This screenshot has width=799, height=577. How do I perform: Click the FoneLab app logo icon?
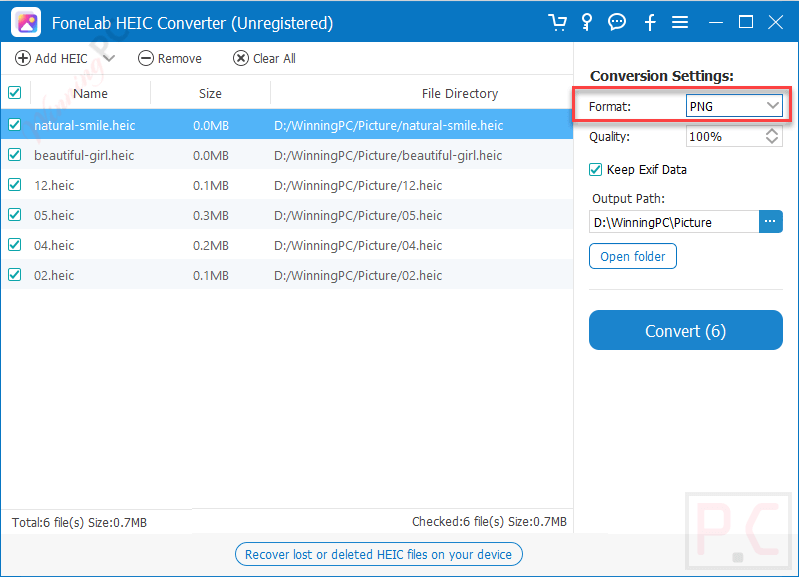tap(26, 22)
